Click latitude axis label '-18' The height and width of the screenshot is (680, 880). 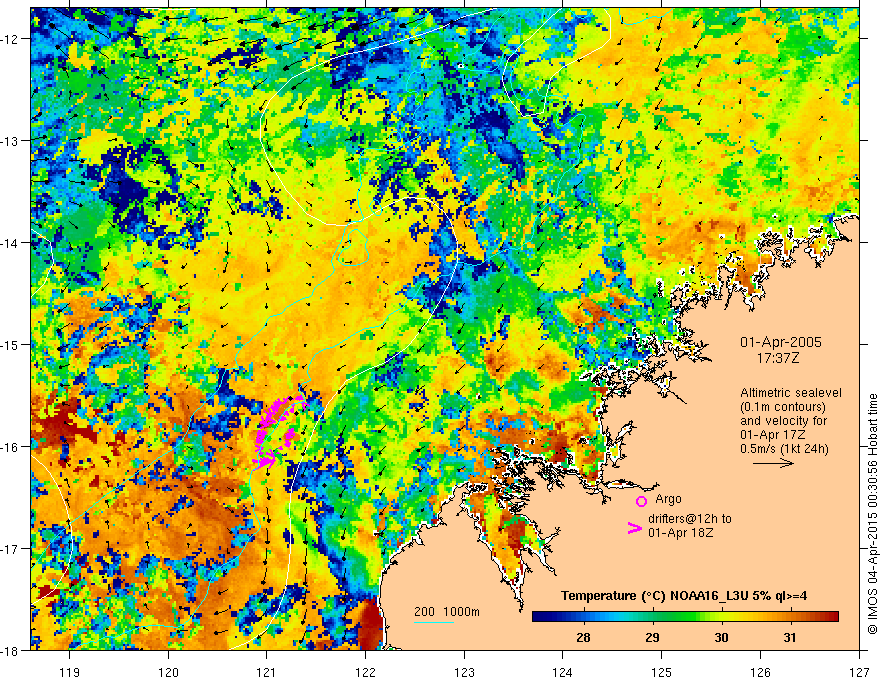[11, 650]
